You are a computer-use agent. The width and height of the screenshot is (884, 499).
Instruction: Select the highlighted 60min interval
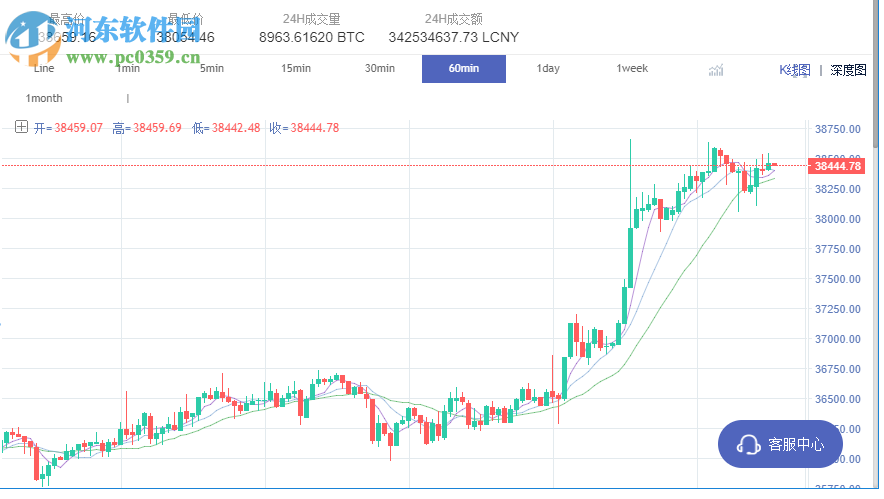point(464,69)
